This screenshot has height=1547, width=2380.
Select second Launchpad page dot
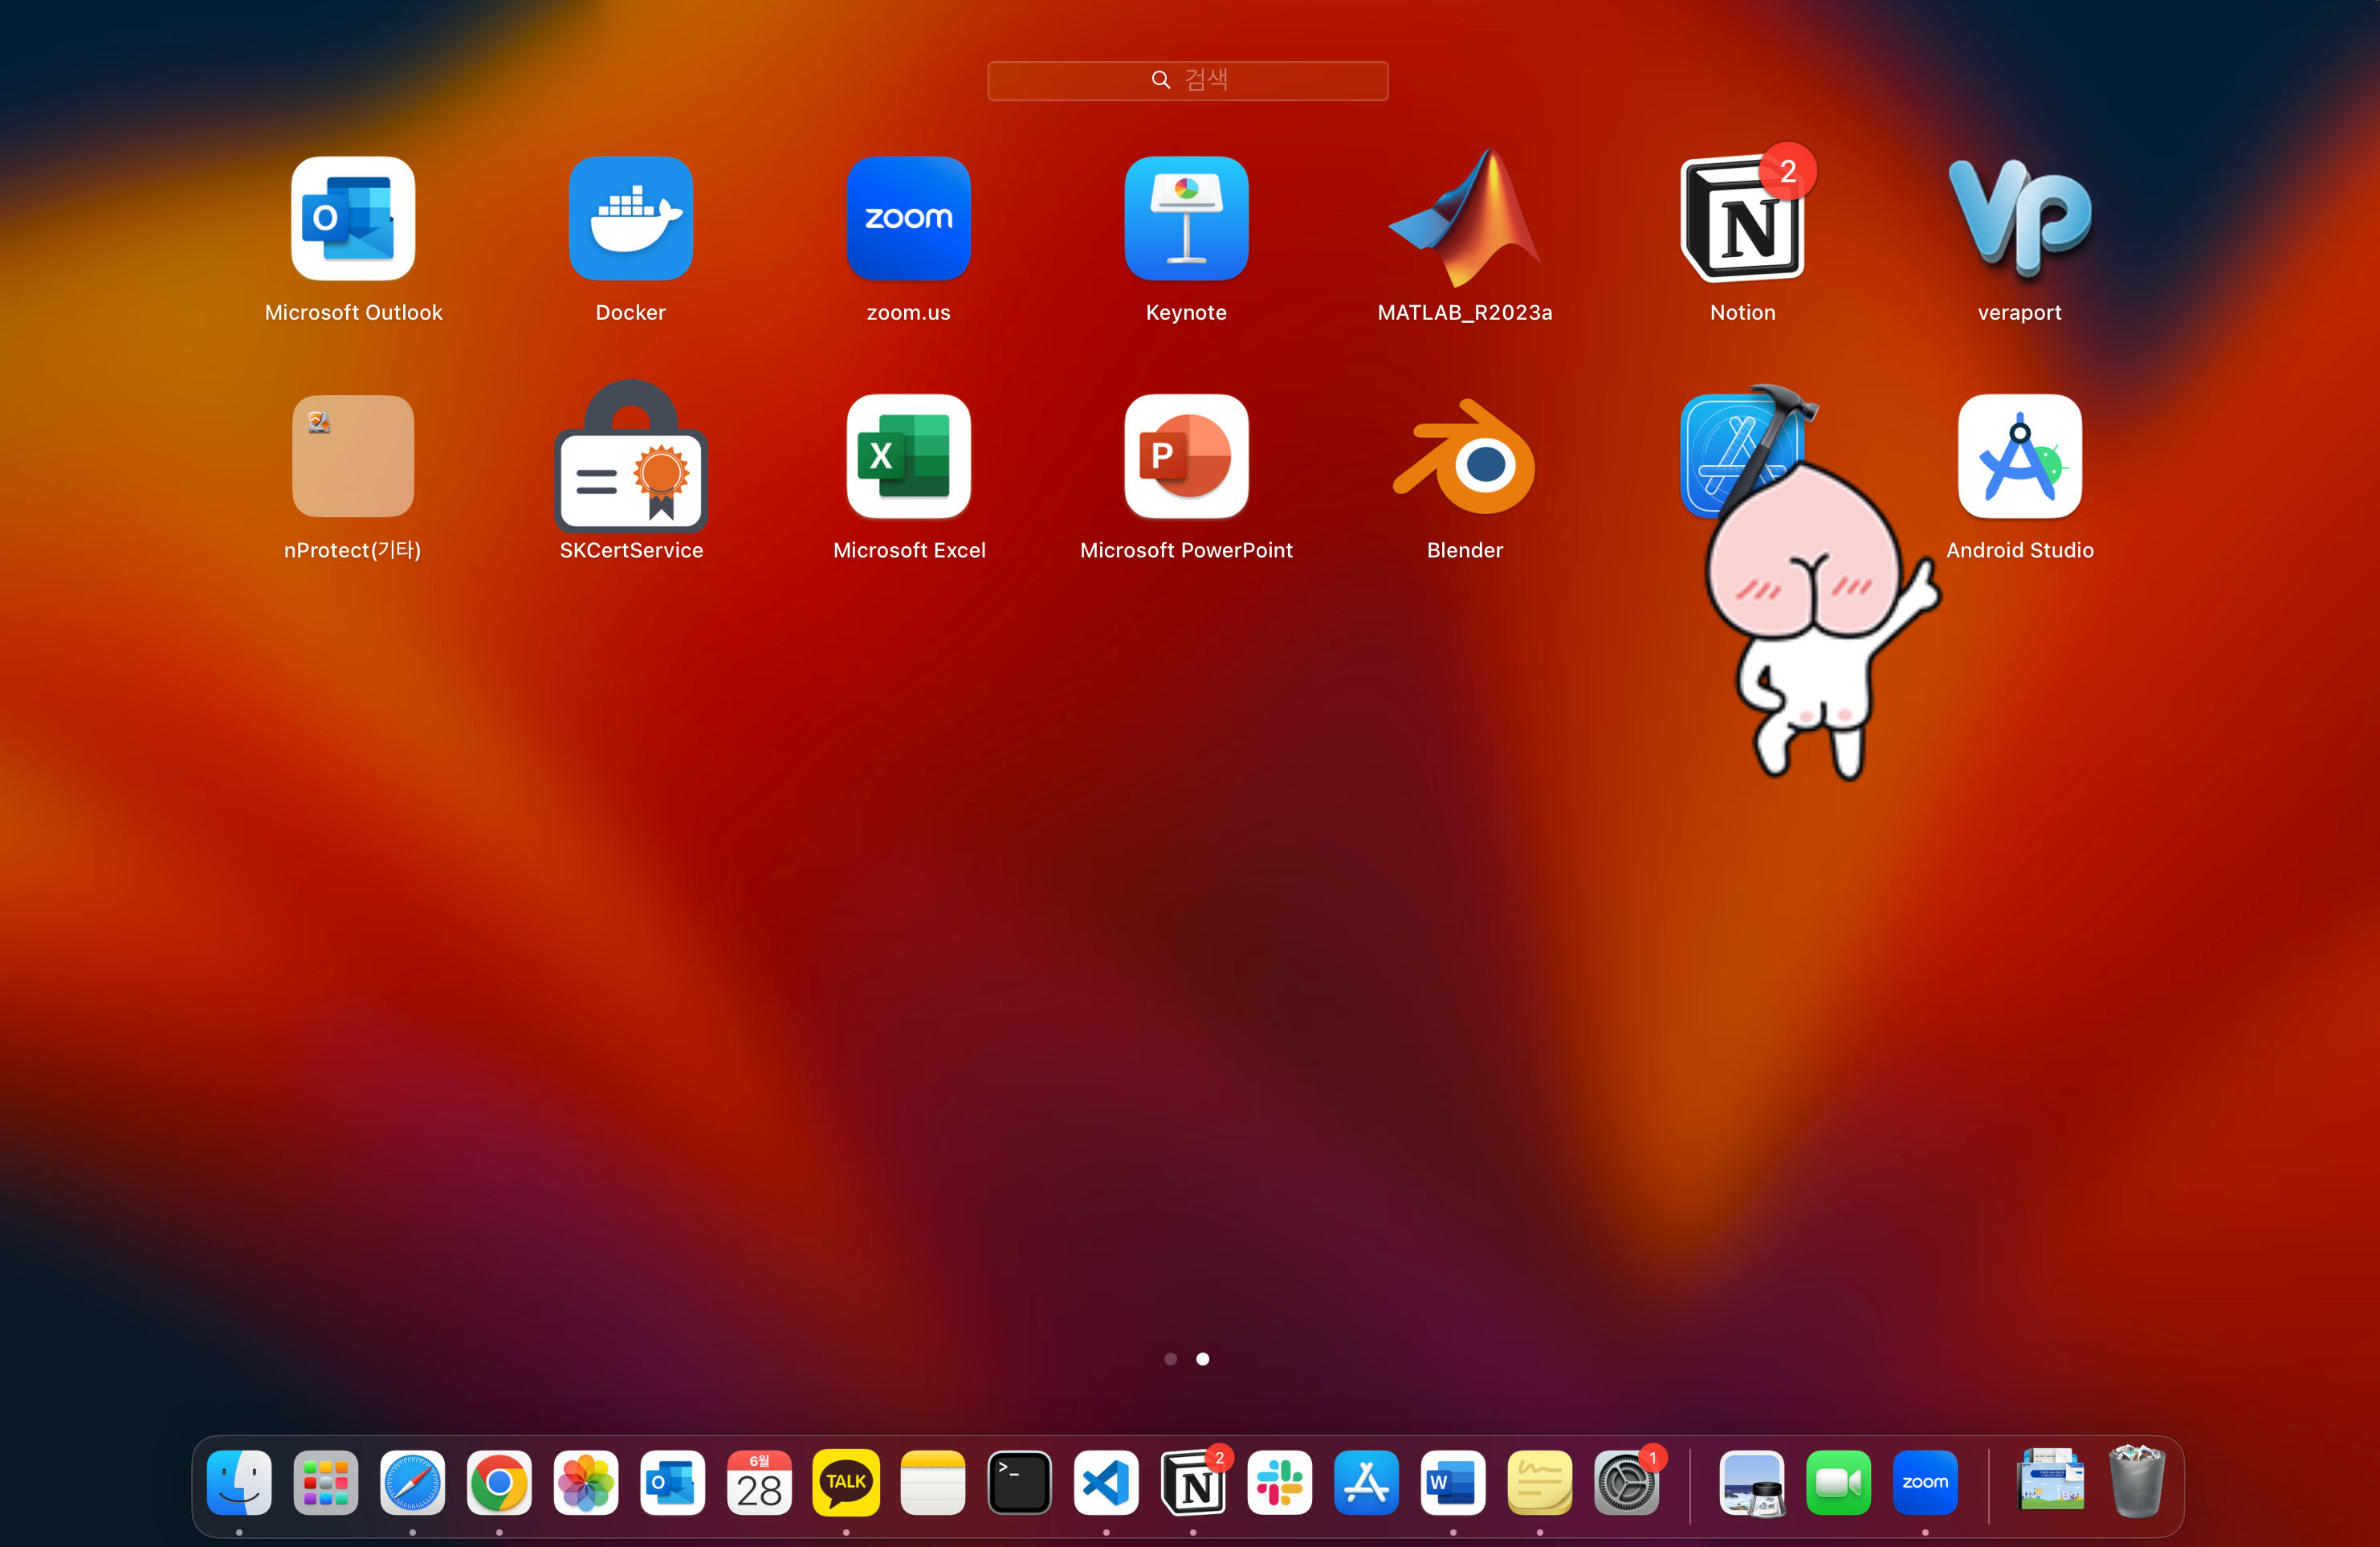point(1203,1359)
